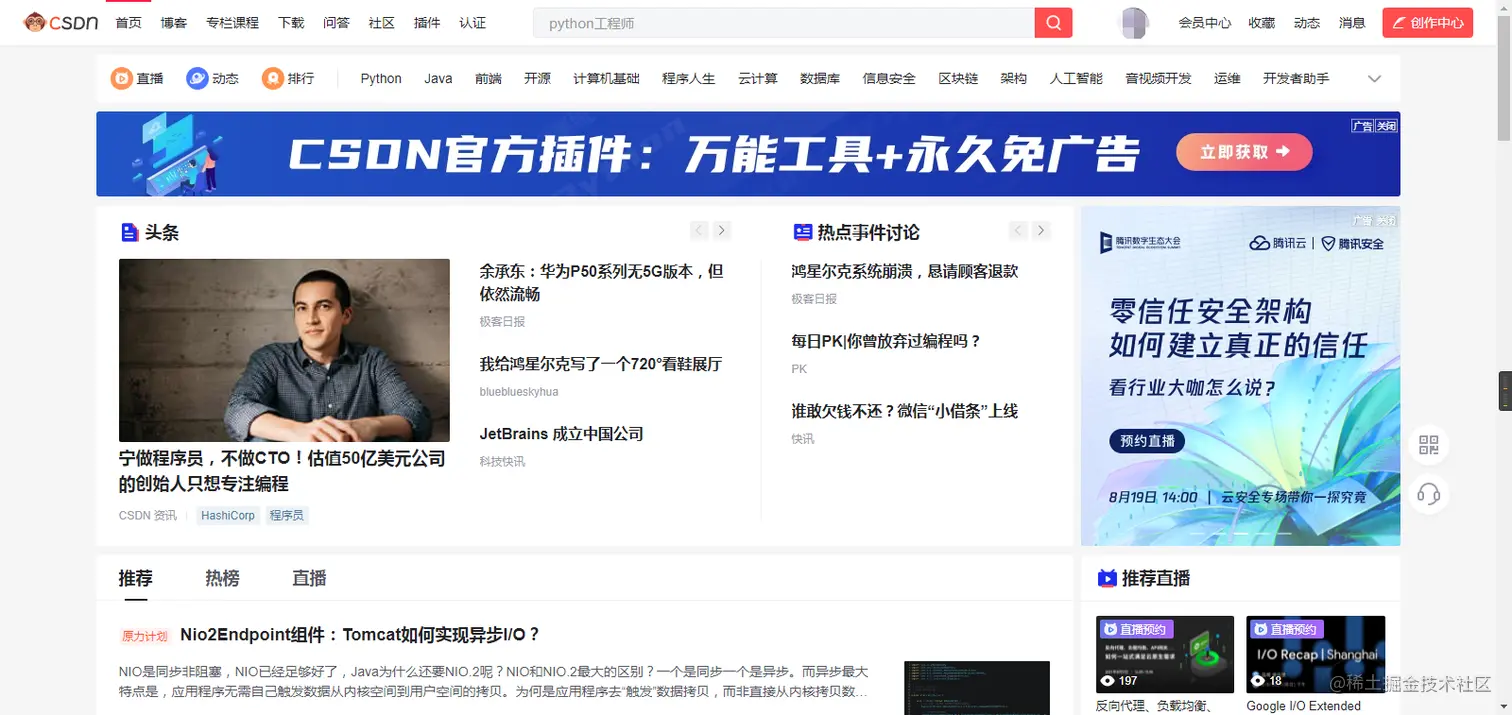Screen dimensions: 1512x715
Task: Open the 问答 menu item
Action: pos(336,22)
